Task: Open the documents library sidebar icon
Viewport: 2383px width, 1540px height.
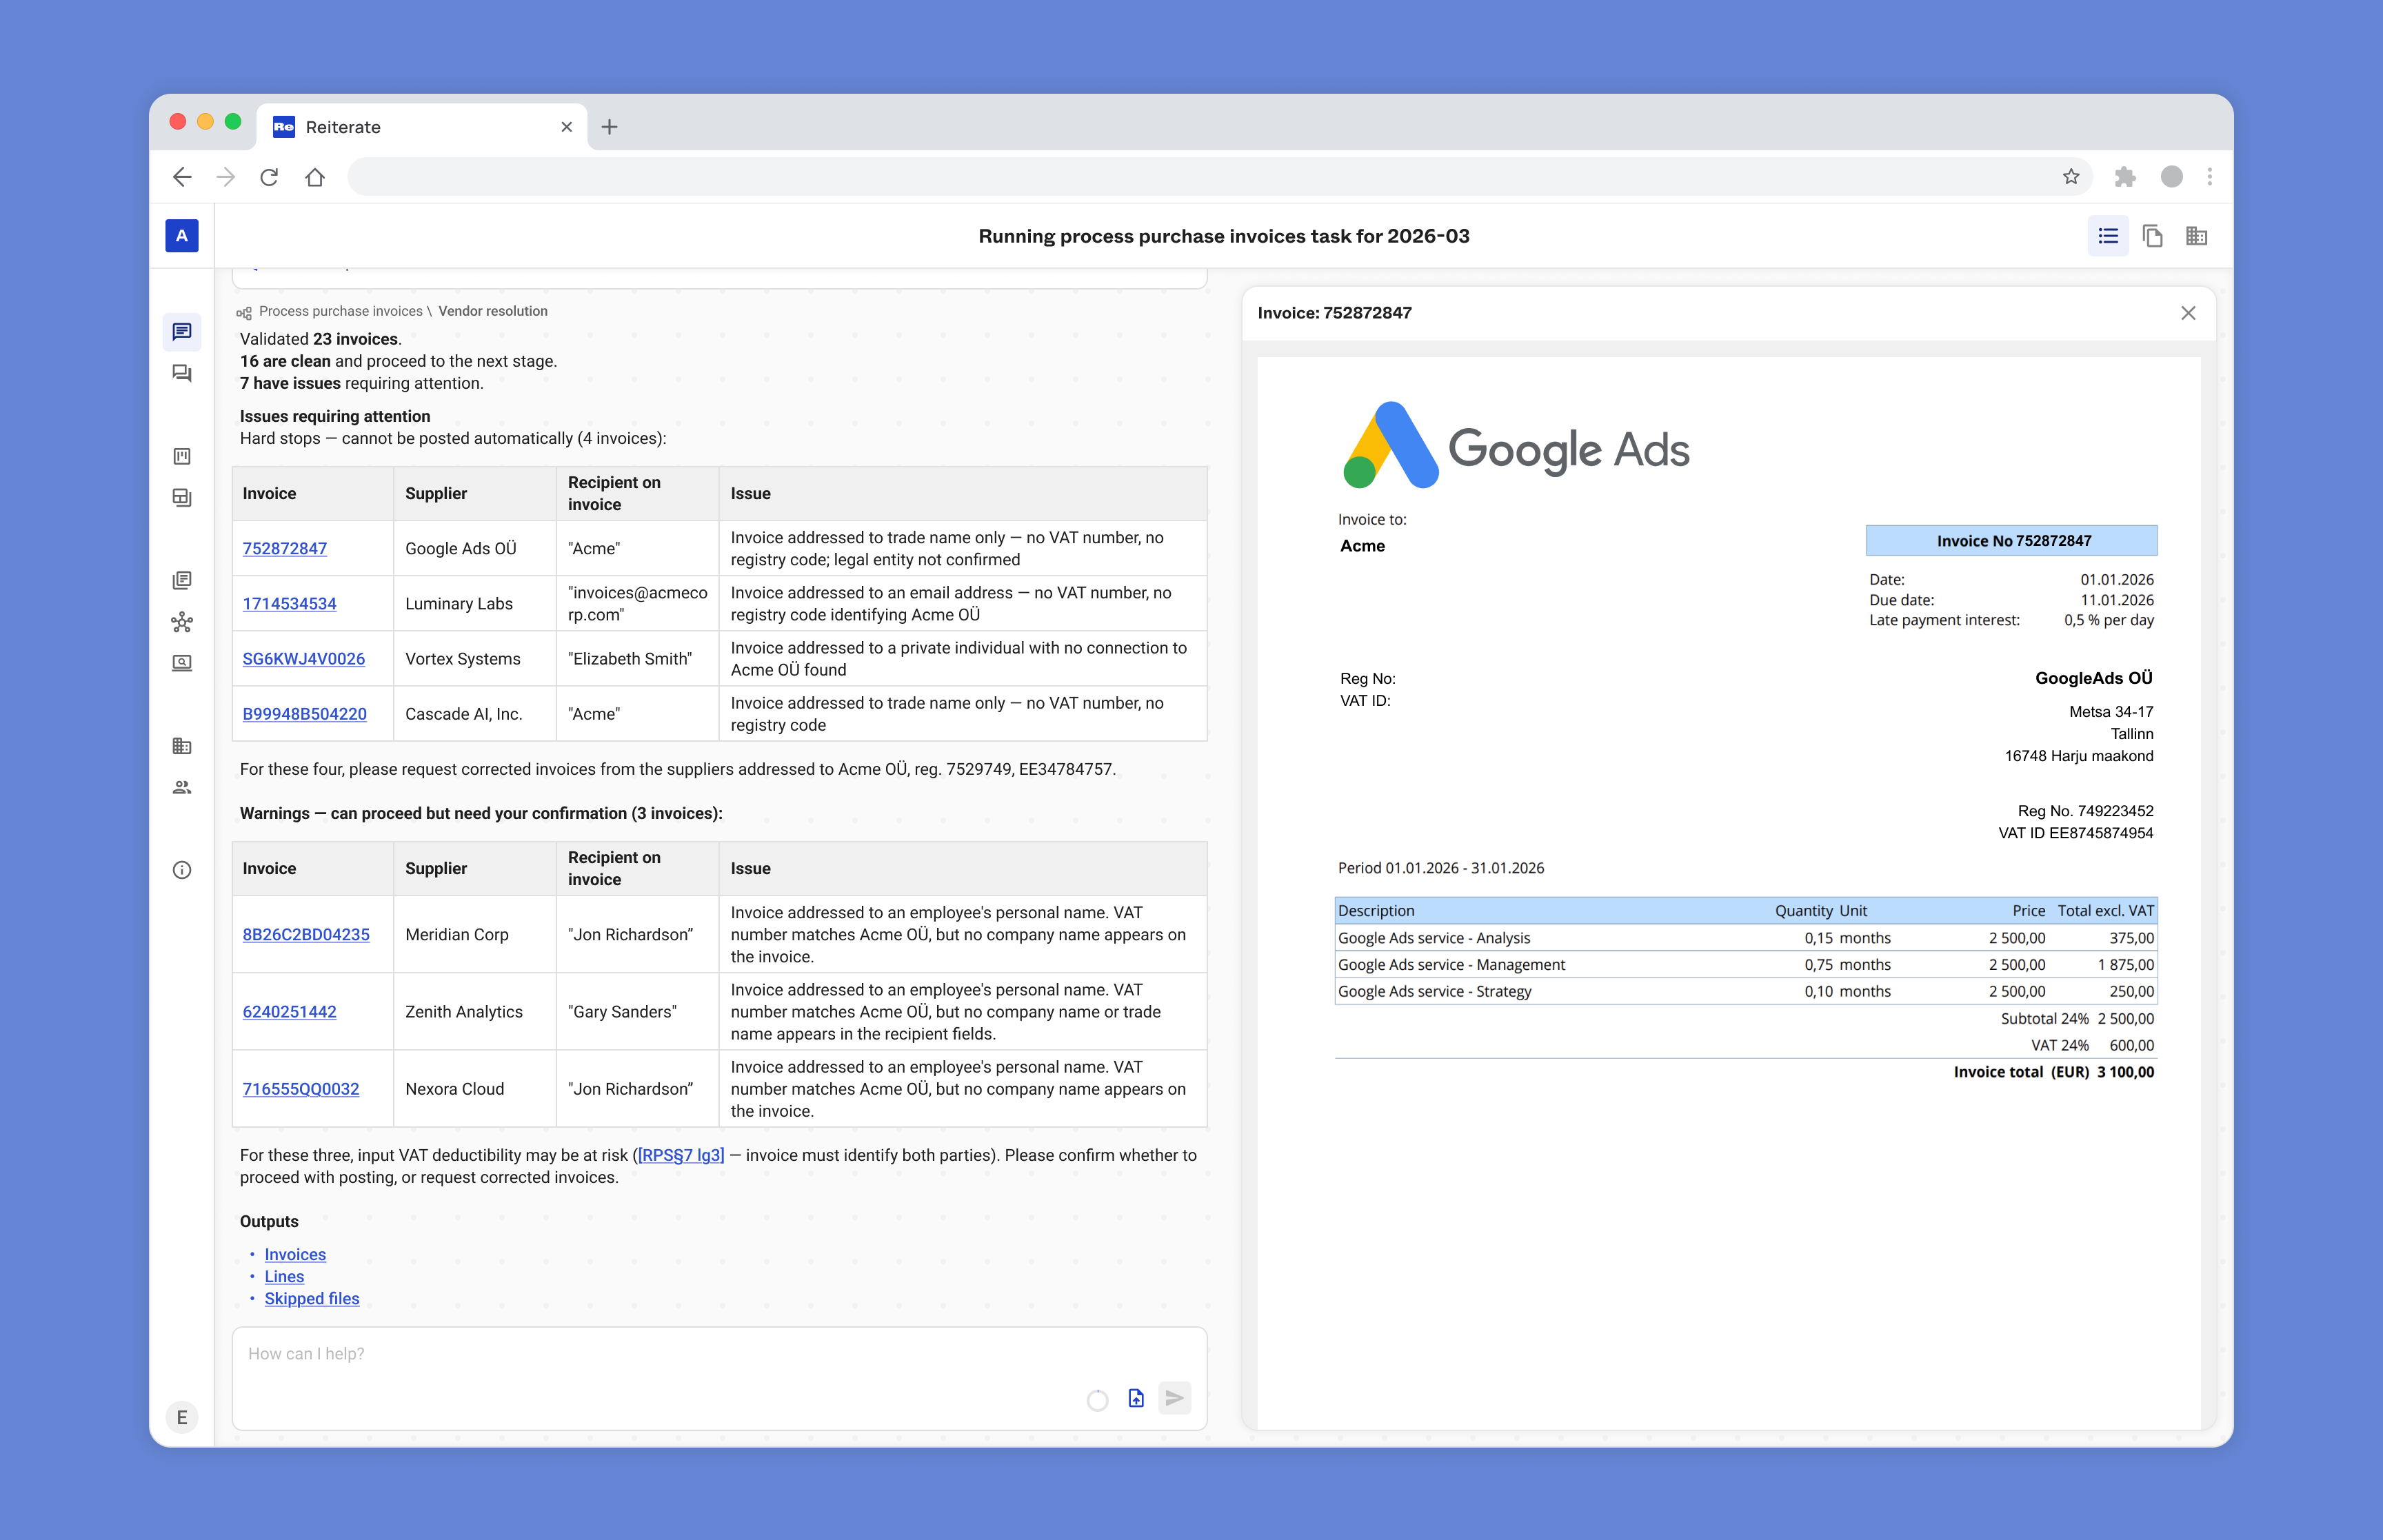Action: point(182,581)
